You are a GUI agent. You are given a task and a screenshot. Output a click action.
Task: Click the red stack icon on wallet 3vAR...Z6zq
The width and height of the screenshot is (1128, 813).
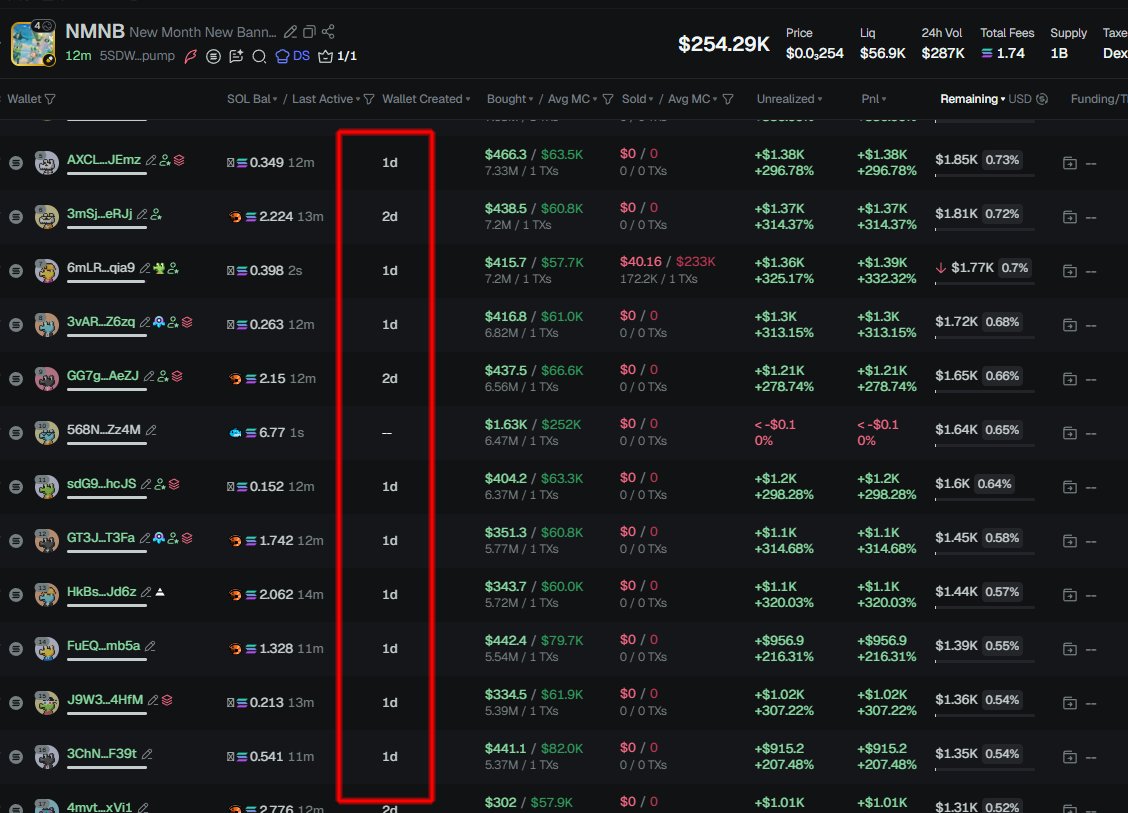coord(187,322)
